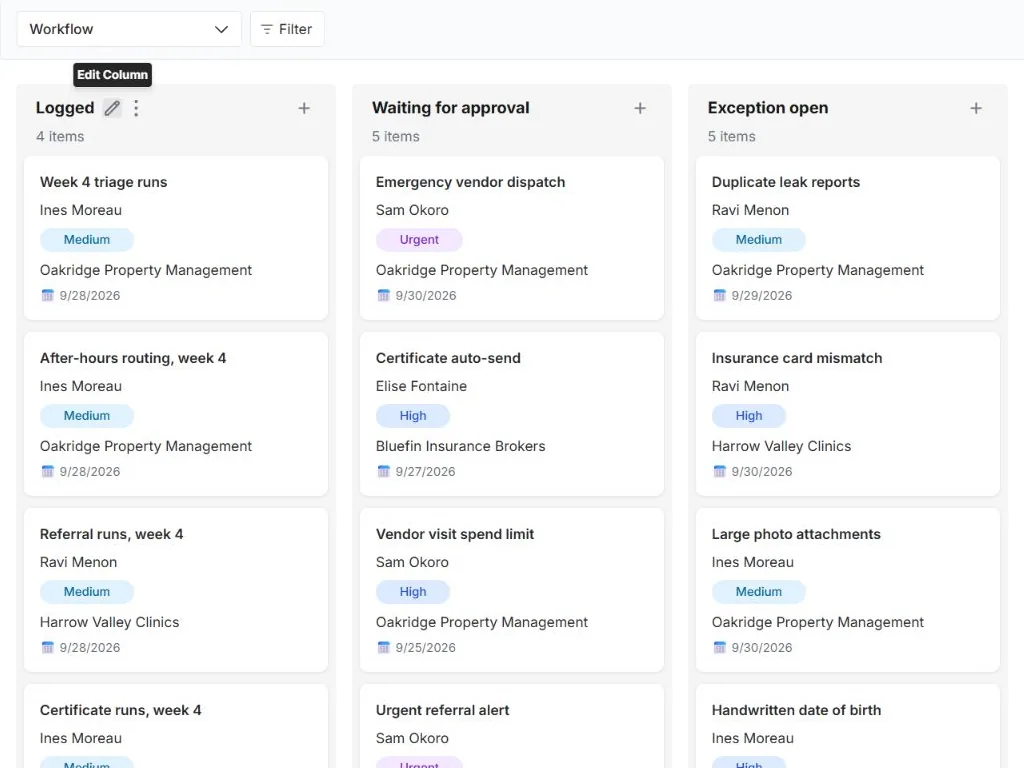This screenshot has width=1024, height=768.
Task: Click 4 items count under Logged
Action: (x=60, y=136)
